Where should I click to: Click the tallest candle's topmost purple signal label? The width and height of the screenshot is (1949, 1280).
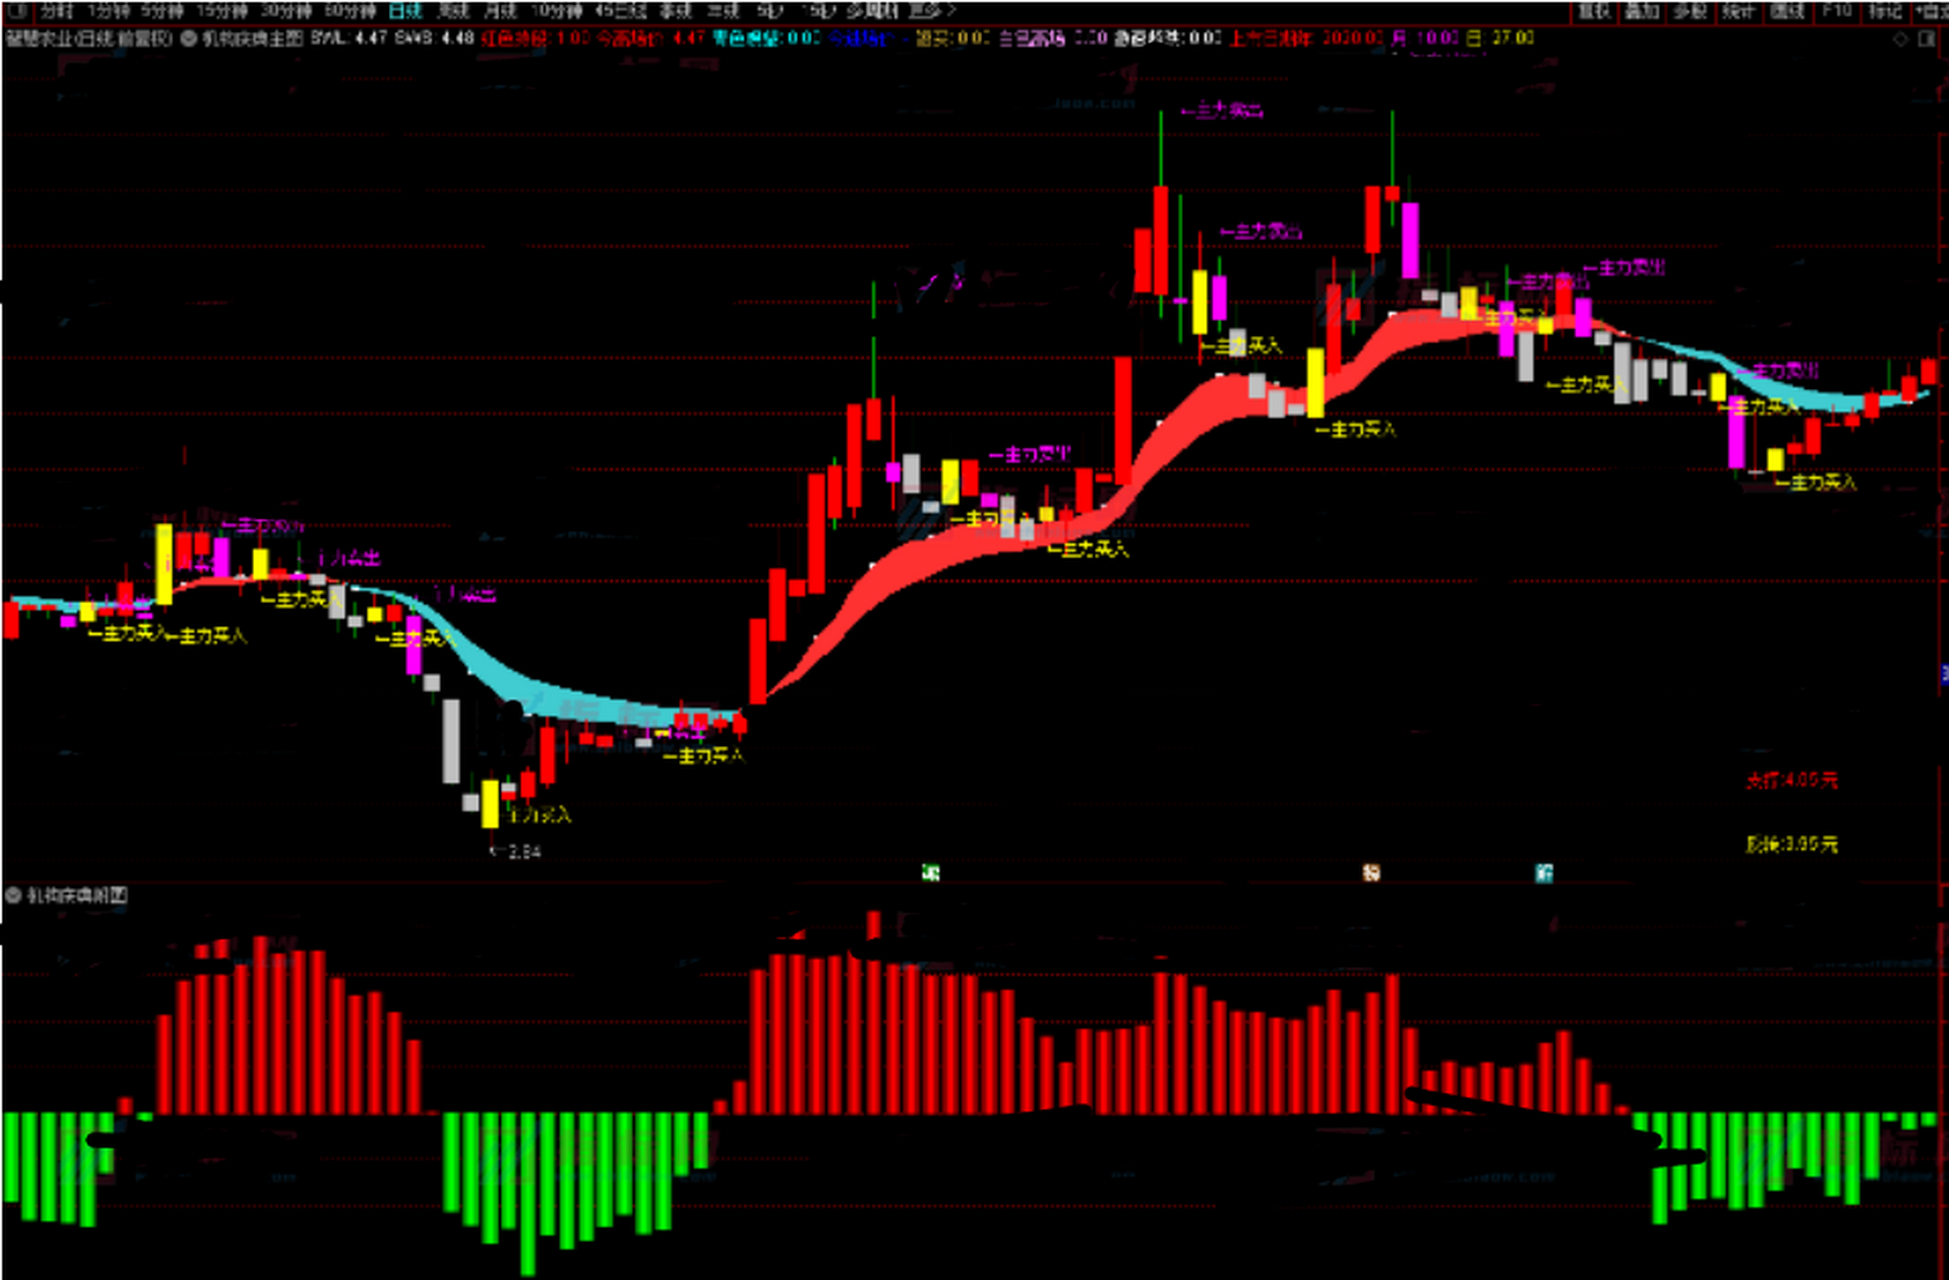tap(1221, 110)
